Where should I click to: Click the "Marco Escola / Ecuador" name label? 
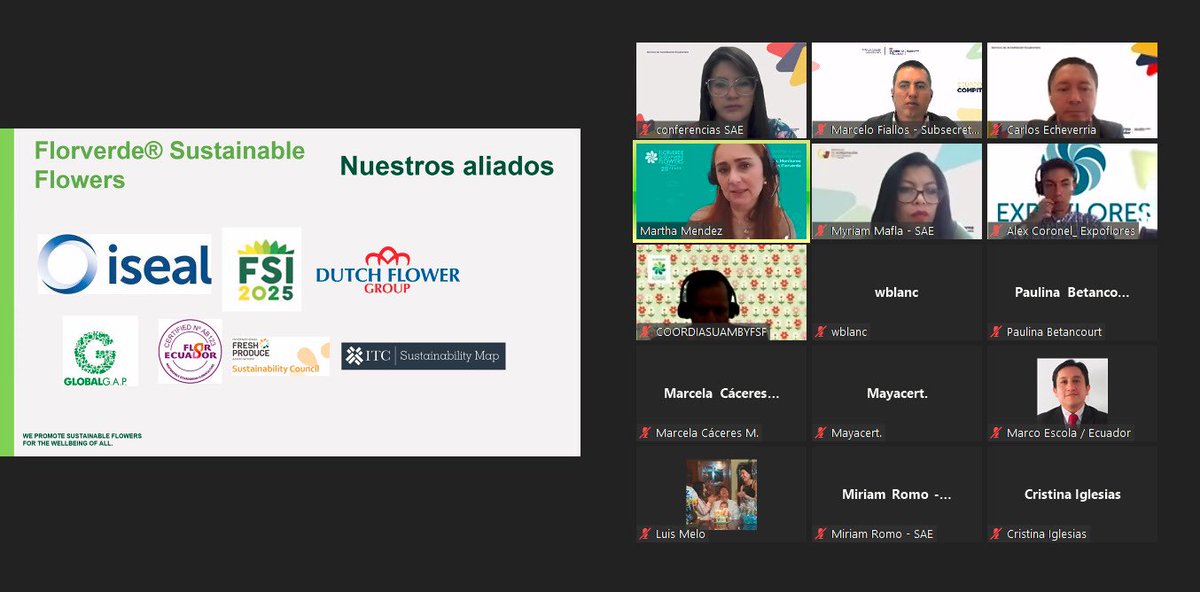point(1068,433)
